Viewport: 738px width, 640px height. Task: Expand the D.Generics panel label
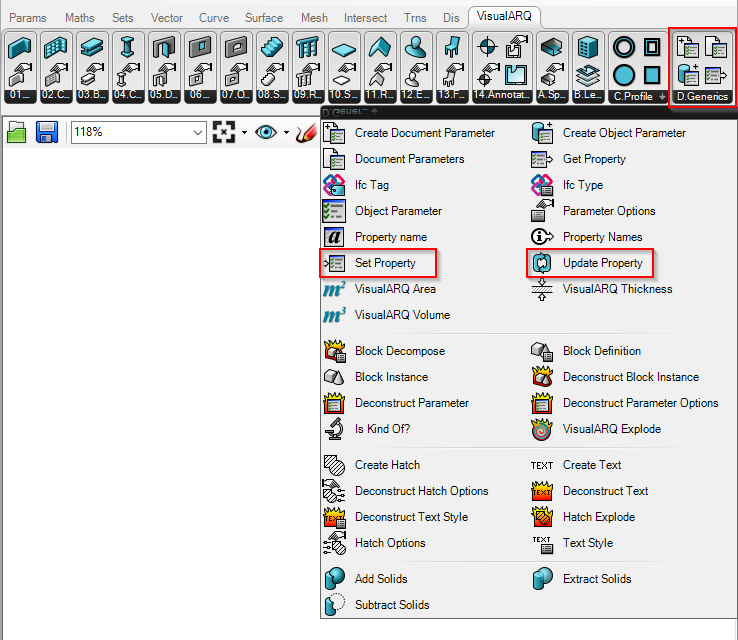[x=702, y=96]
